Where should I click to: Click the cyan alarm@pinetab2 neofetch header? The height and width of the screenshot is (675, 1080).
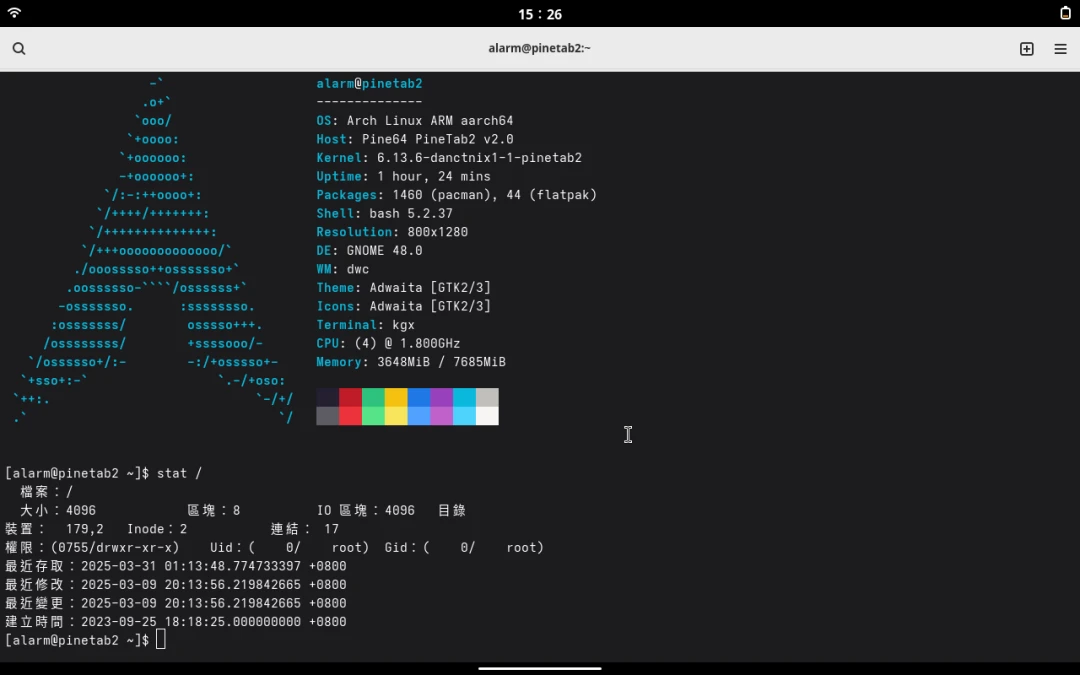pyautogui.click(x=369, y=84)
